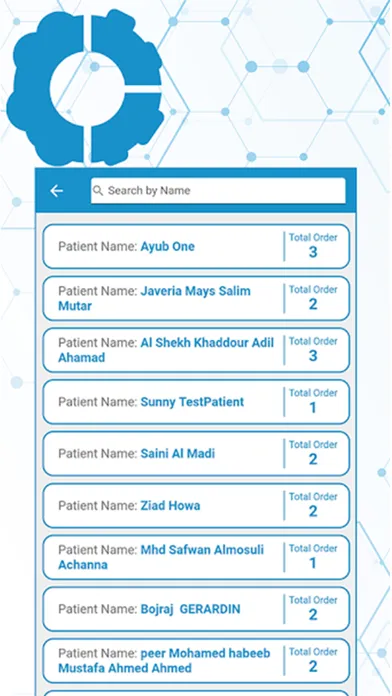Focus the Search by Name field
The height and width of the screenshot is (696, 392).
pyautogui.click(x=218, y=191)
